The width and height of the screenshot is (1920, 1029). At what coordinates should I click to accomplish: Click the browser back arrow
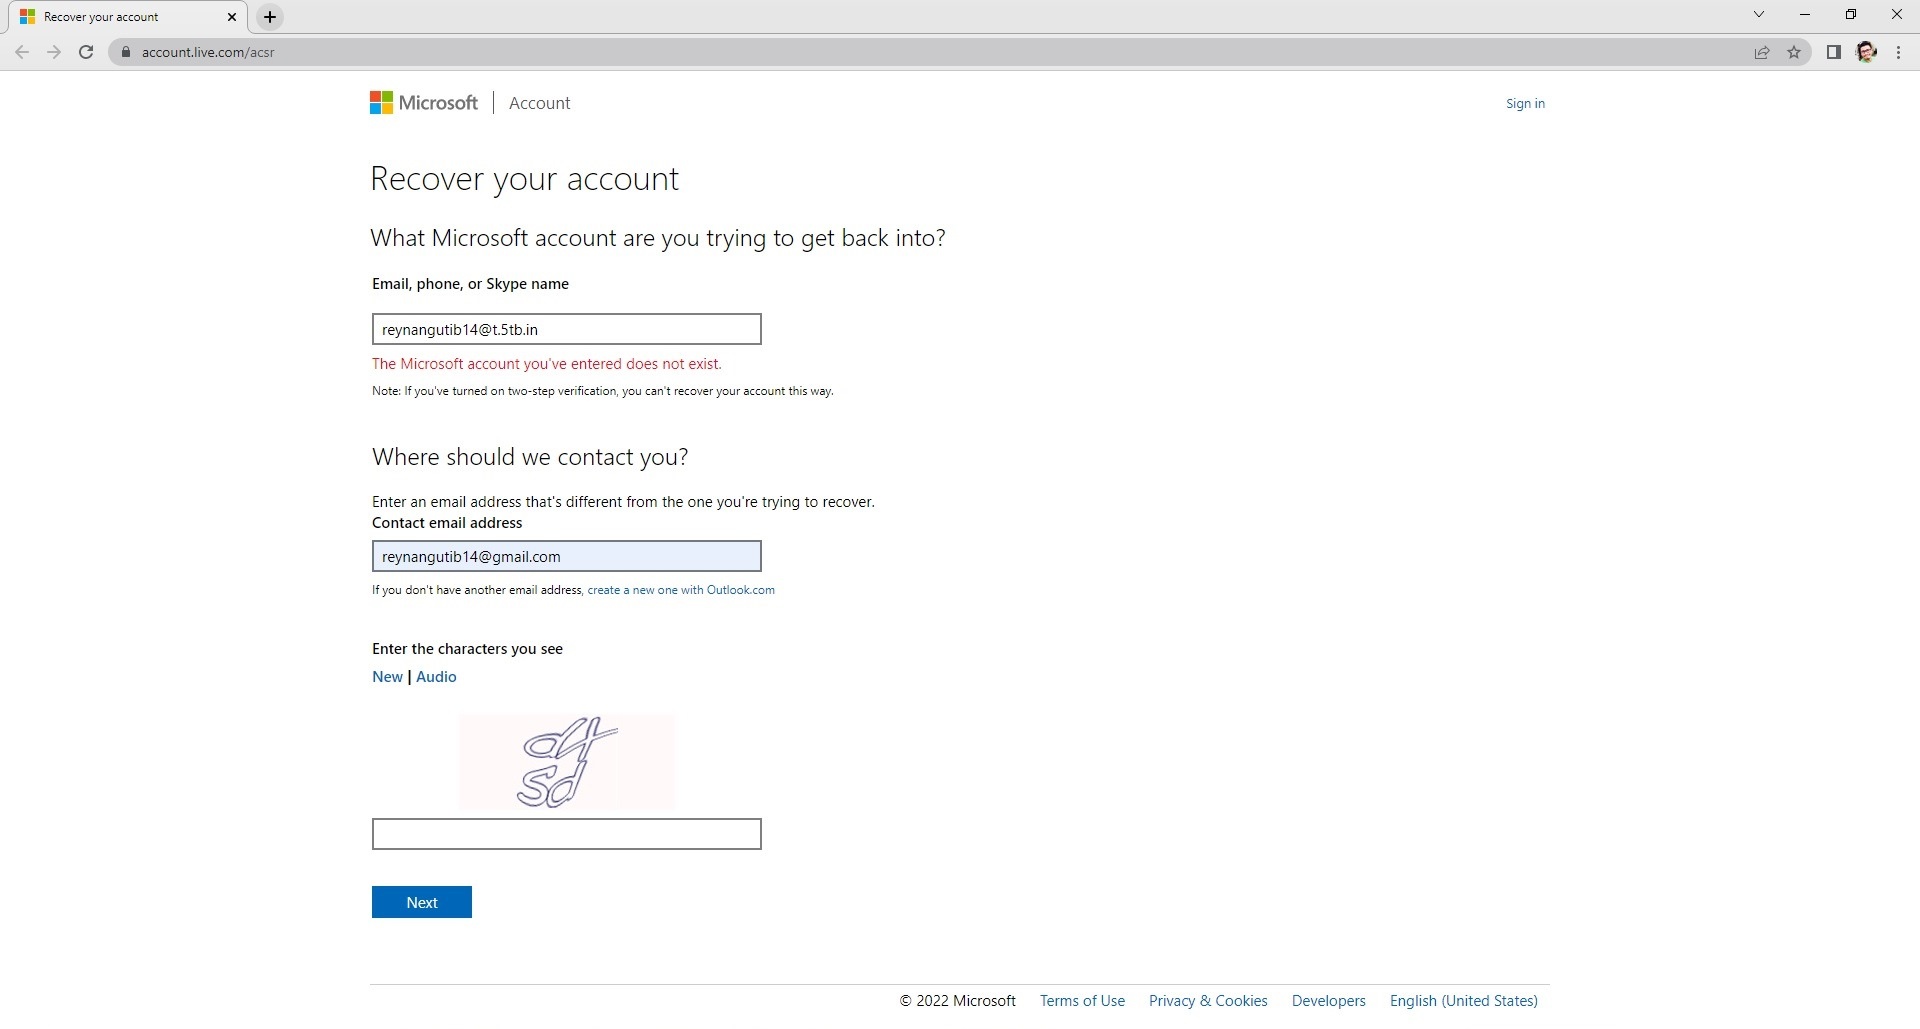click(x=22, y=52)
